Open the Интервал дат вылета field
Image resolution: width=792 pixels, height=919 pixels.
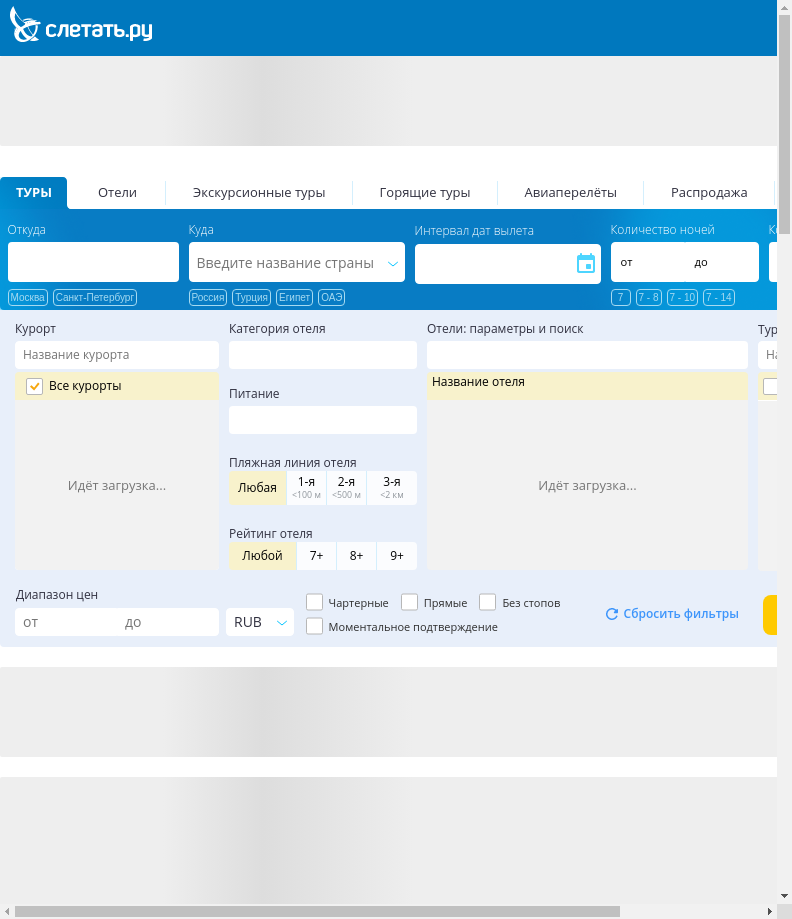pyautogui.click(x=508, y=264)
